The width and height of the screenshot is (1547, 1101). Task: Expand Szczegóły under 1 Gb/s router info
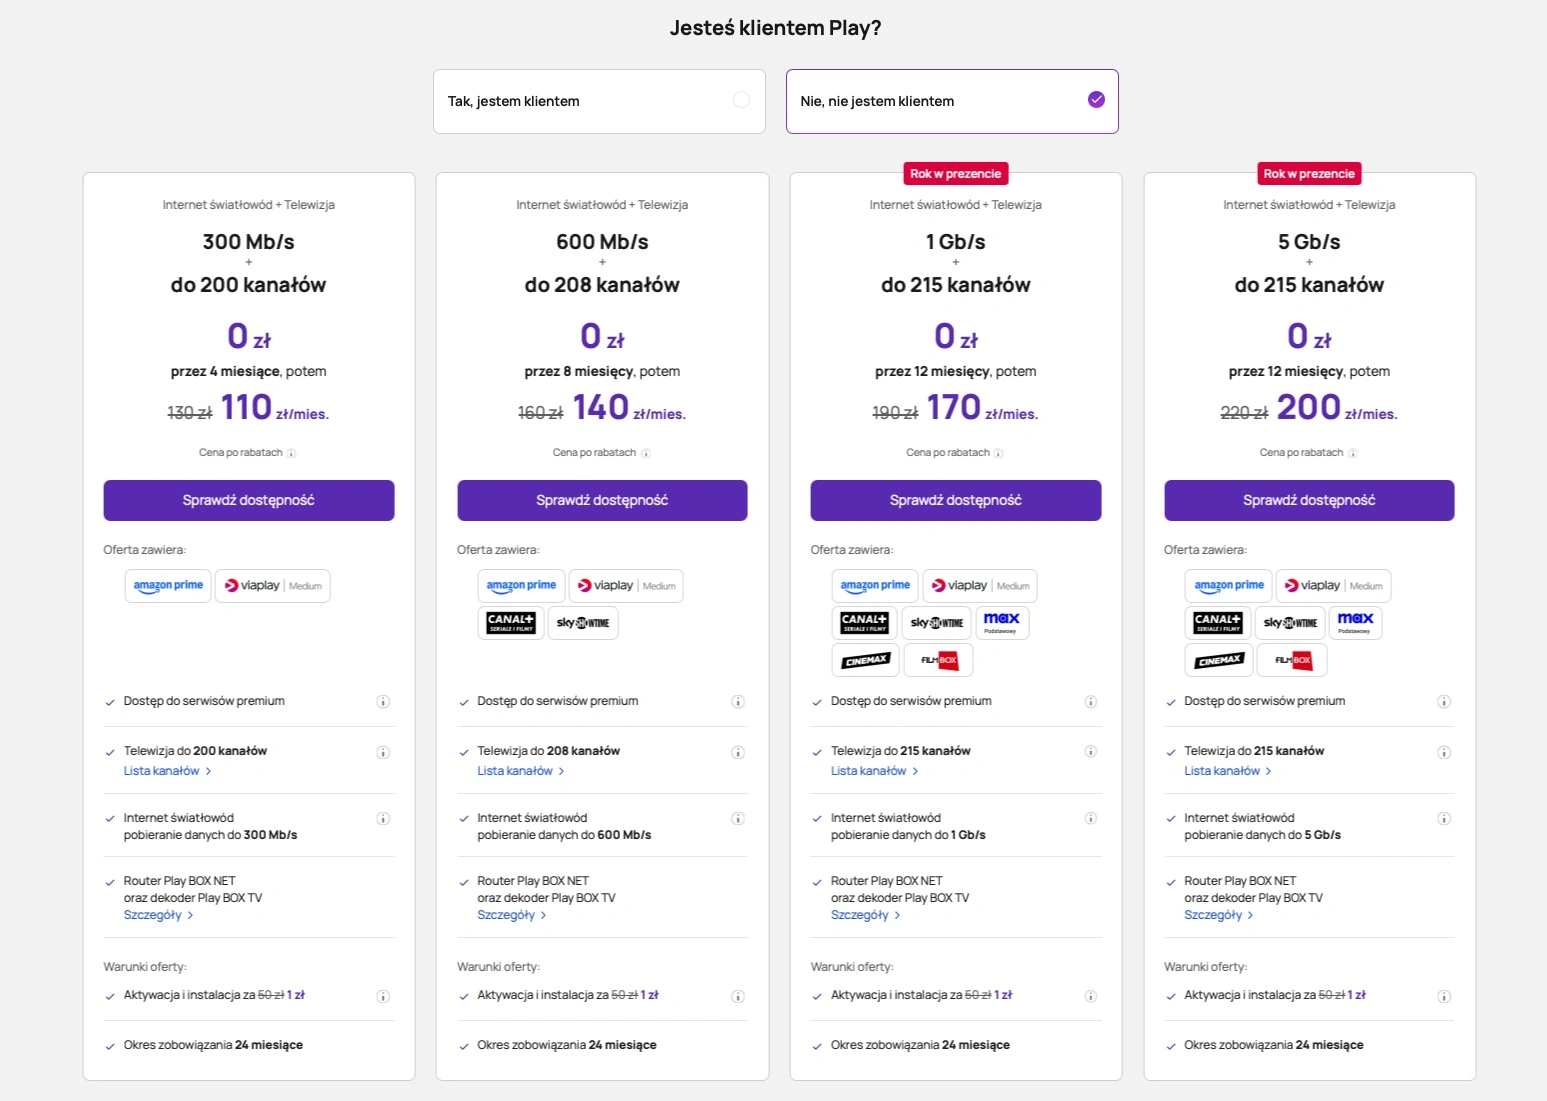pos(866,915)
